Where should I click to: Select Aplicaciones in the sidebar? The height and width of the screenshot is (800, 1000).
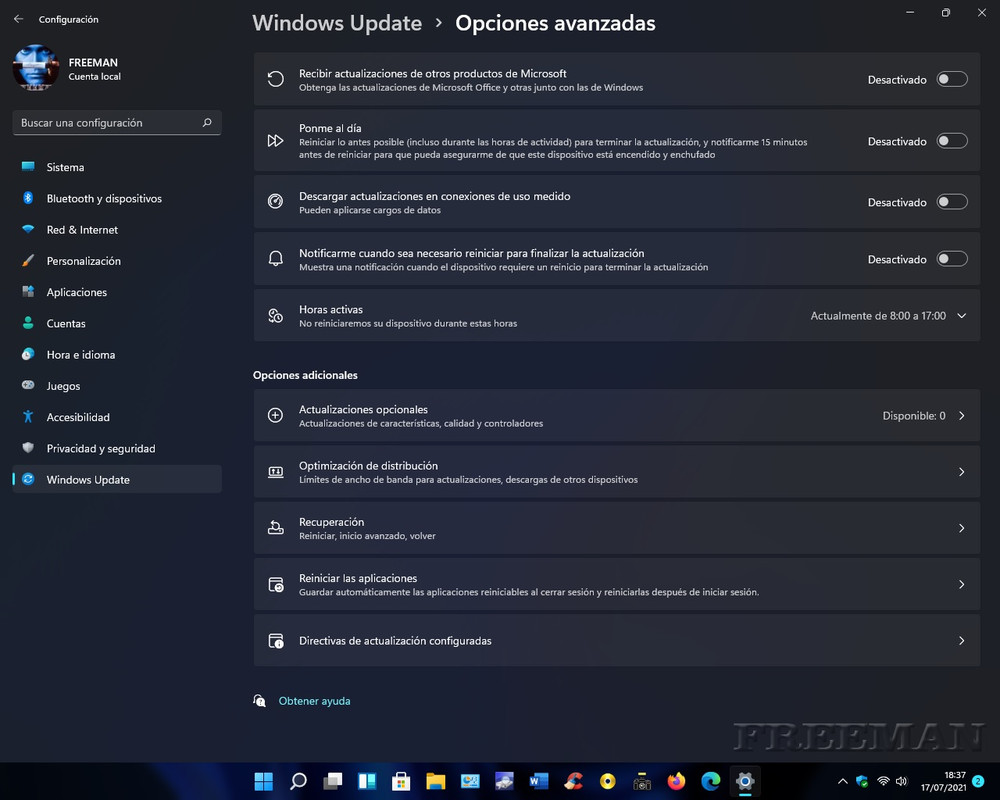[117, 292]
